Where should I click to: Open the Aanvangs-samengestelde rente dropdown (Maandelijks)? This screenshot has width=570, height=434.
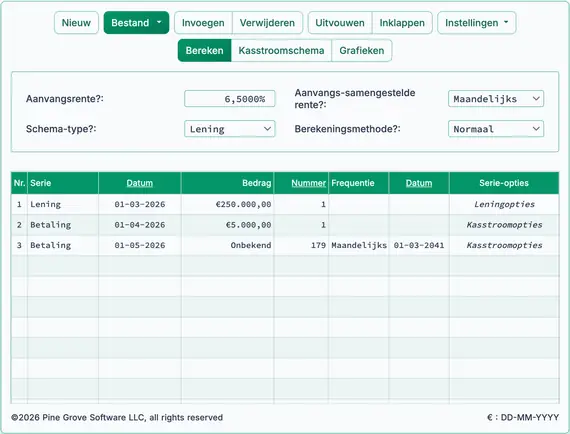496,99
